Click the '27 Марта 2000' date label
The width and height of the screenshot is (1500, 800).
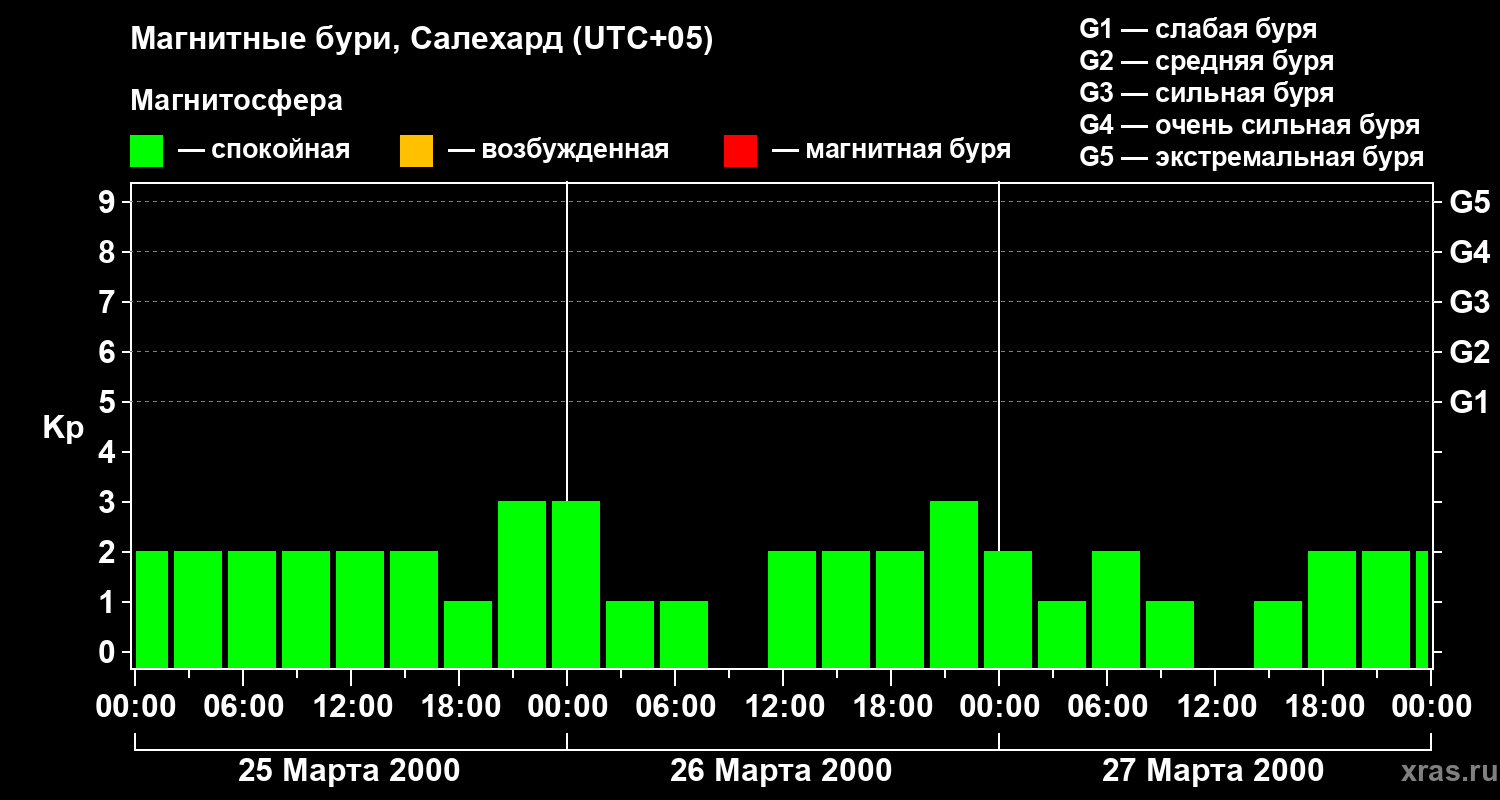1213,771
